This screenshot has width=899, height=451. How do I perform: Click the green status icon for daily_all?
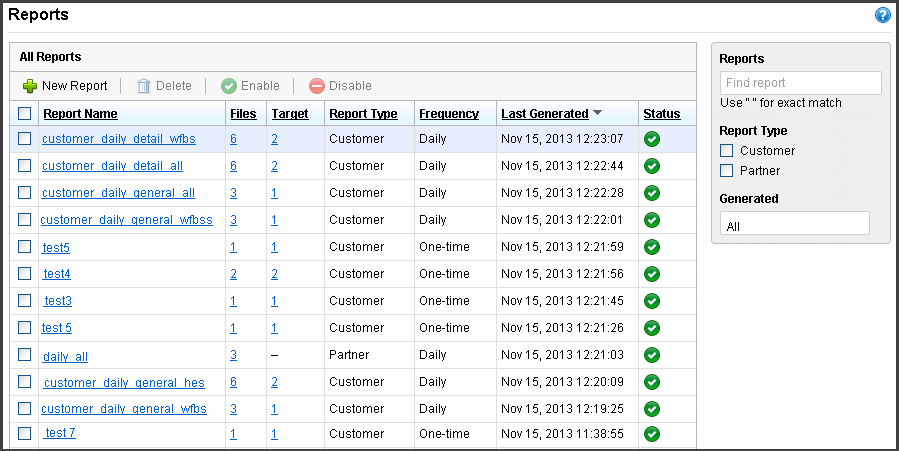(652, 355)
